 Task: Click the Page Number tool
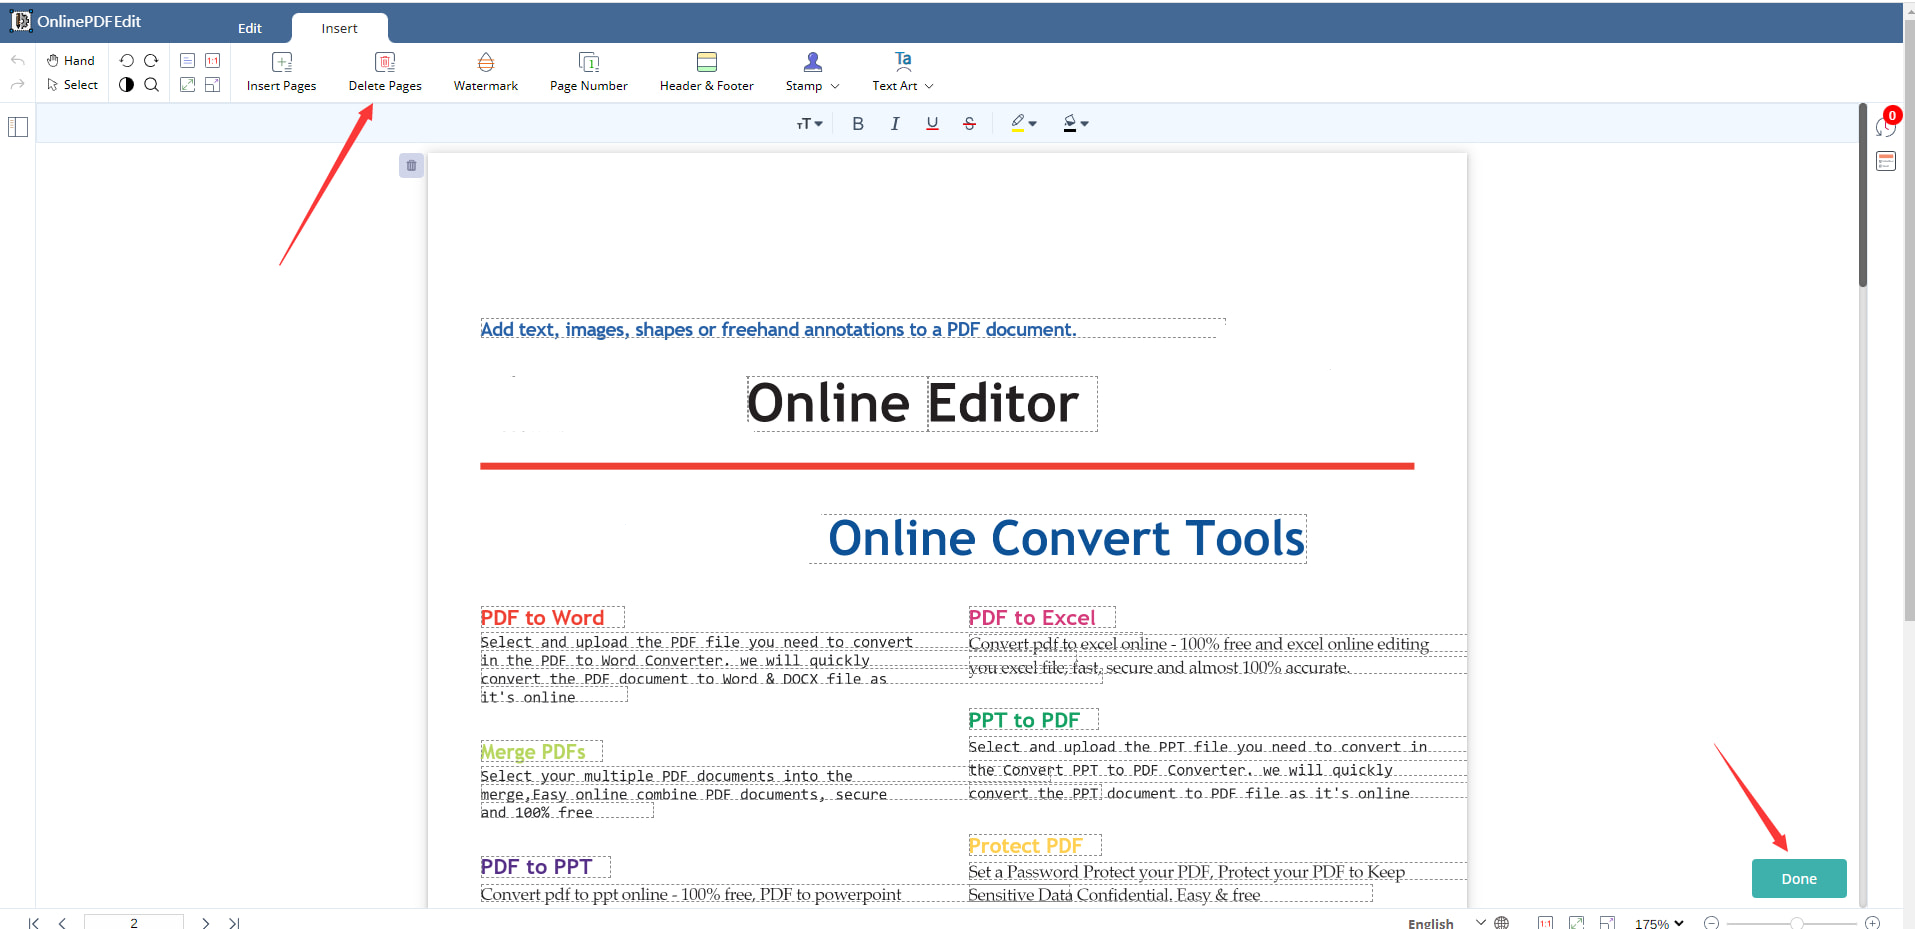point(588,72)
